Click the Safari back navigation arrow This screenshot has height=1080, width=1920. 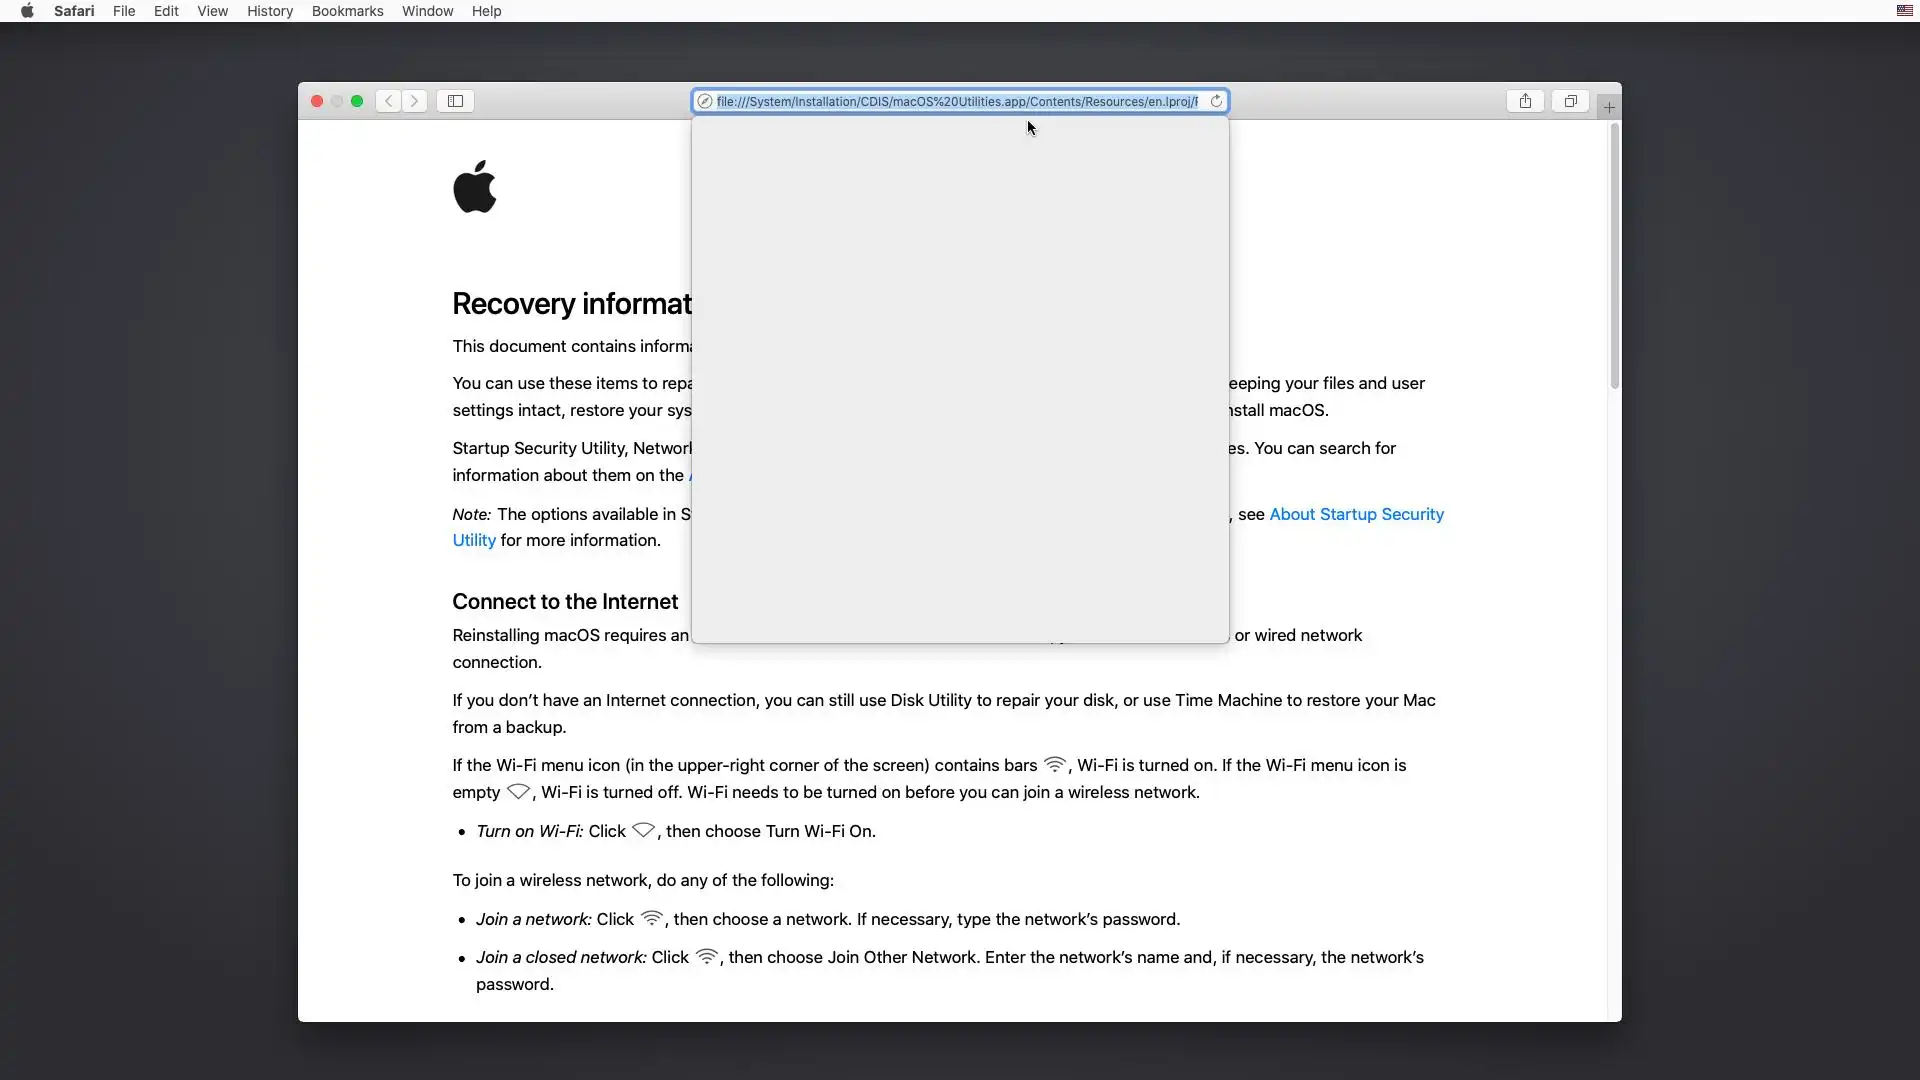click(389, 101)
